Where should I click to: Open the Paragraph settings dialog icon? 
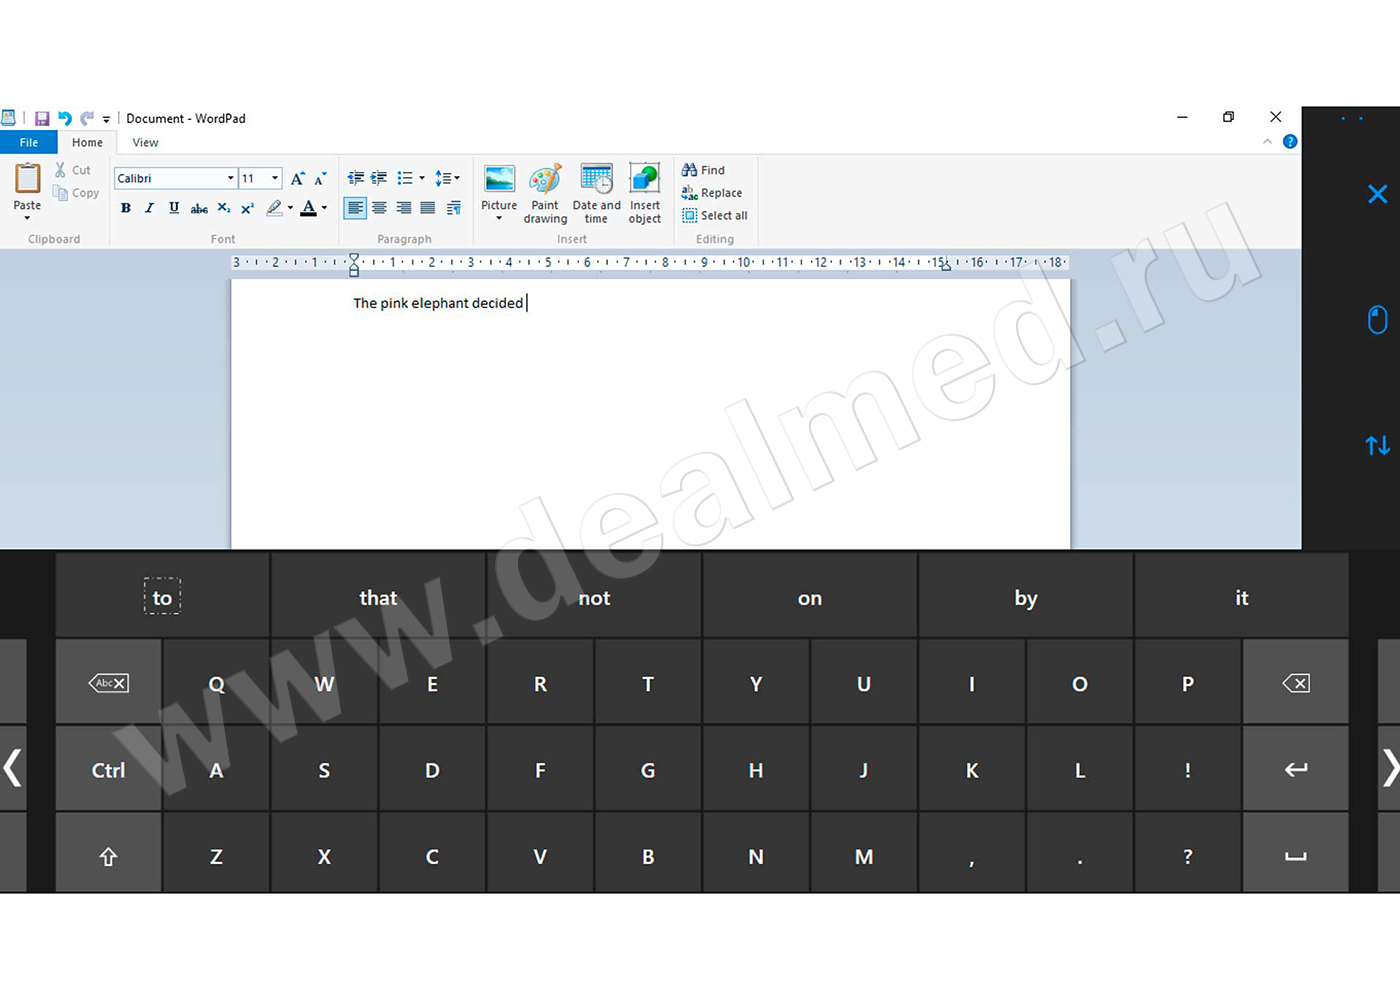tap(454, 208)
